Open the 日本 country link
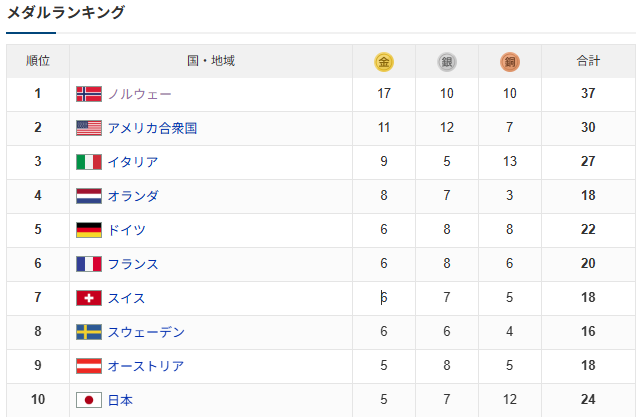This screenshot has height=417, width=642. click(x=120, y=400)
